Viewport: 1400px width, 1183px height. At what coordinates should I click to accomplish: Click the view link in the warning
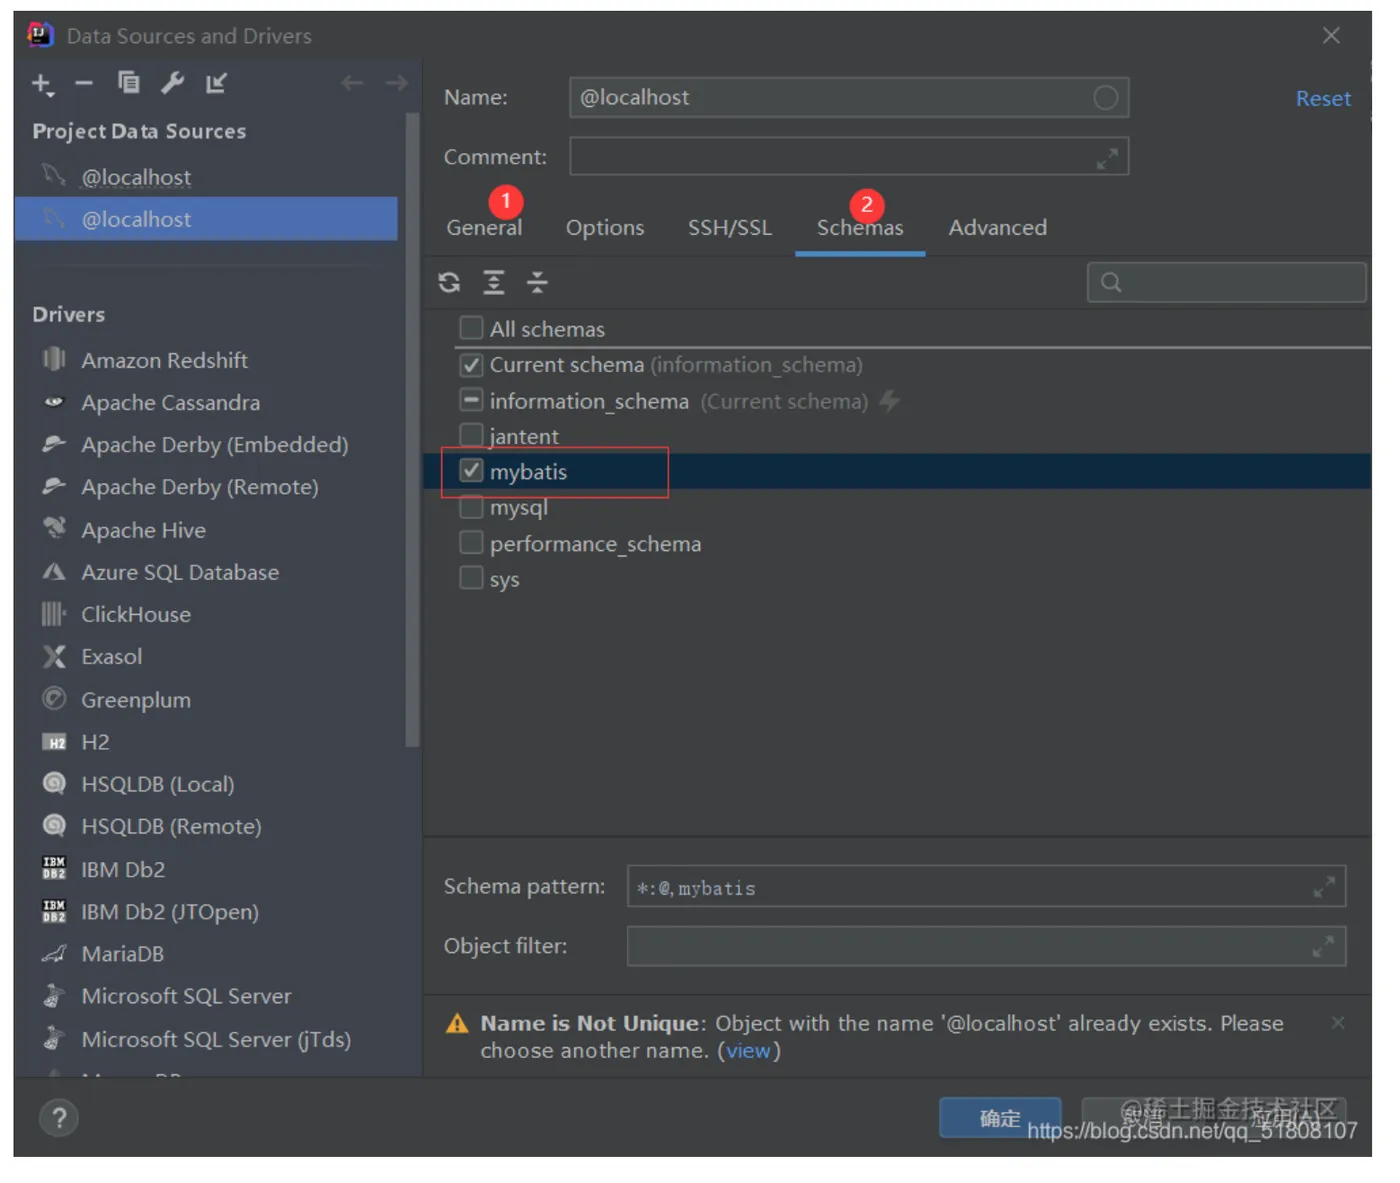click(x=748, y=1051)
